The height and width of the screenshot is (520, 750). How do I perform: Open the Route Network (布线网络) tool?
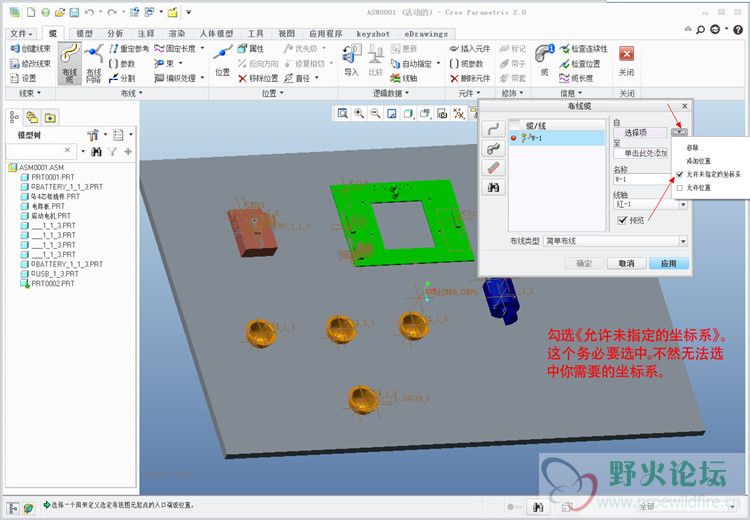(x=94, y=63)
